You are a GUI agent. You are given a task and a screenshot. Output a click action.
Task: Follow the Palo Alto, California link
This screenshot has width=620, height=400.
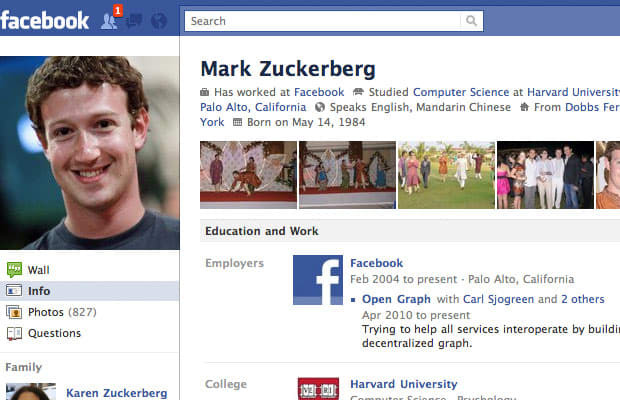[253, 107]
